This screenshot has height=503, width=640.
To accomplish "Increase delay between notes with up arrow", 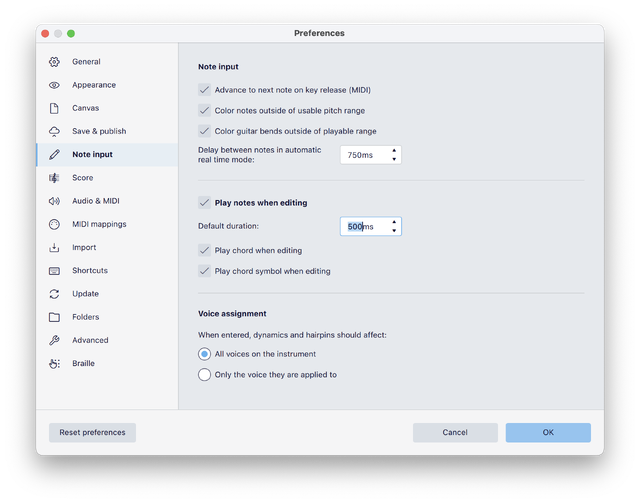I will pyautogui.click(x=394, y=151).
